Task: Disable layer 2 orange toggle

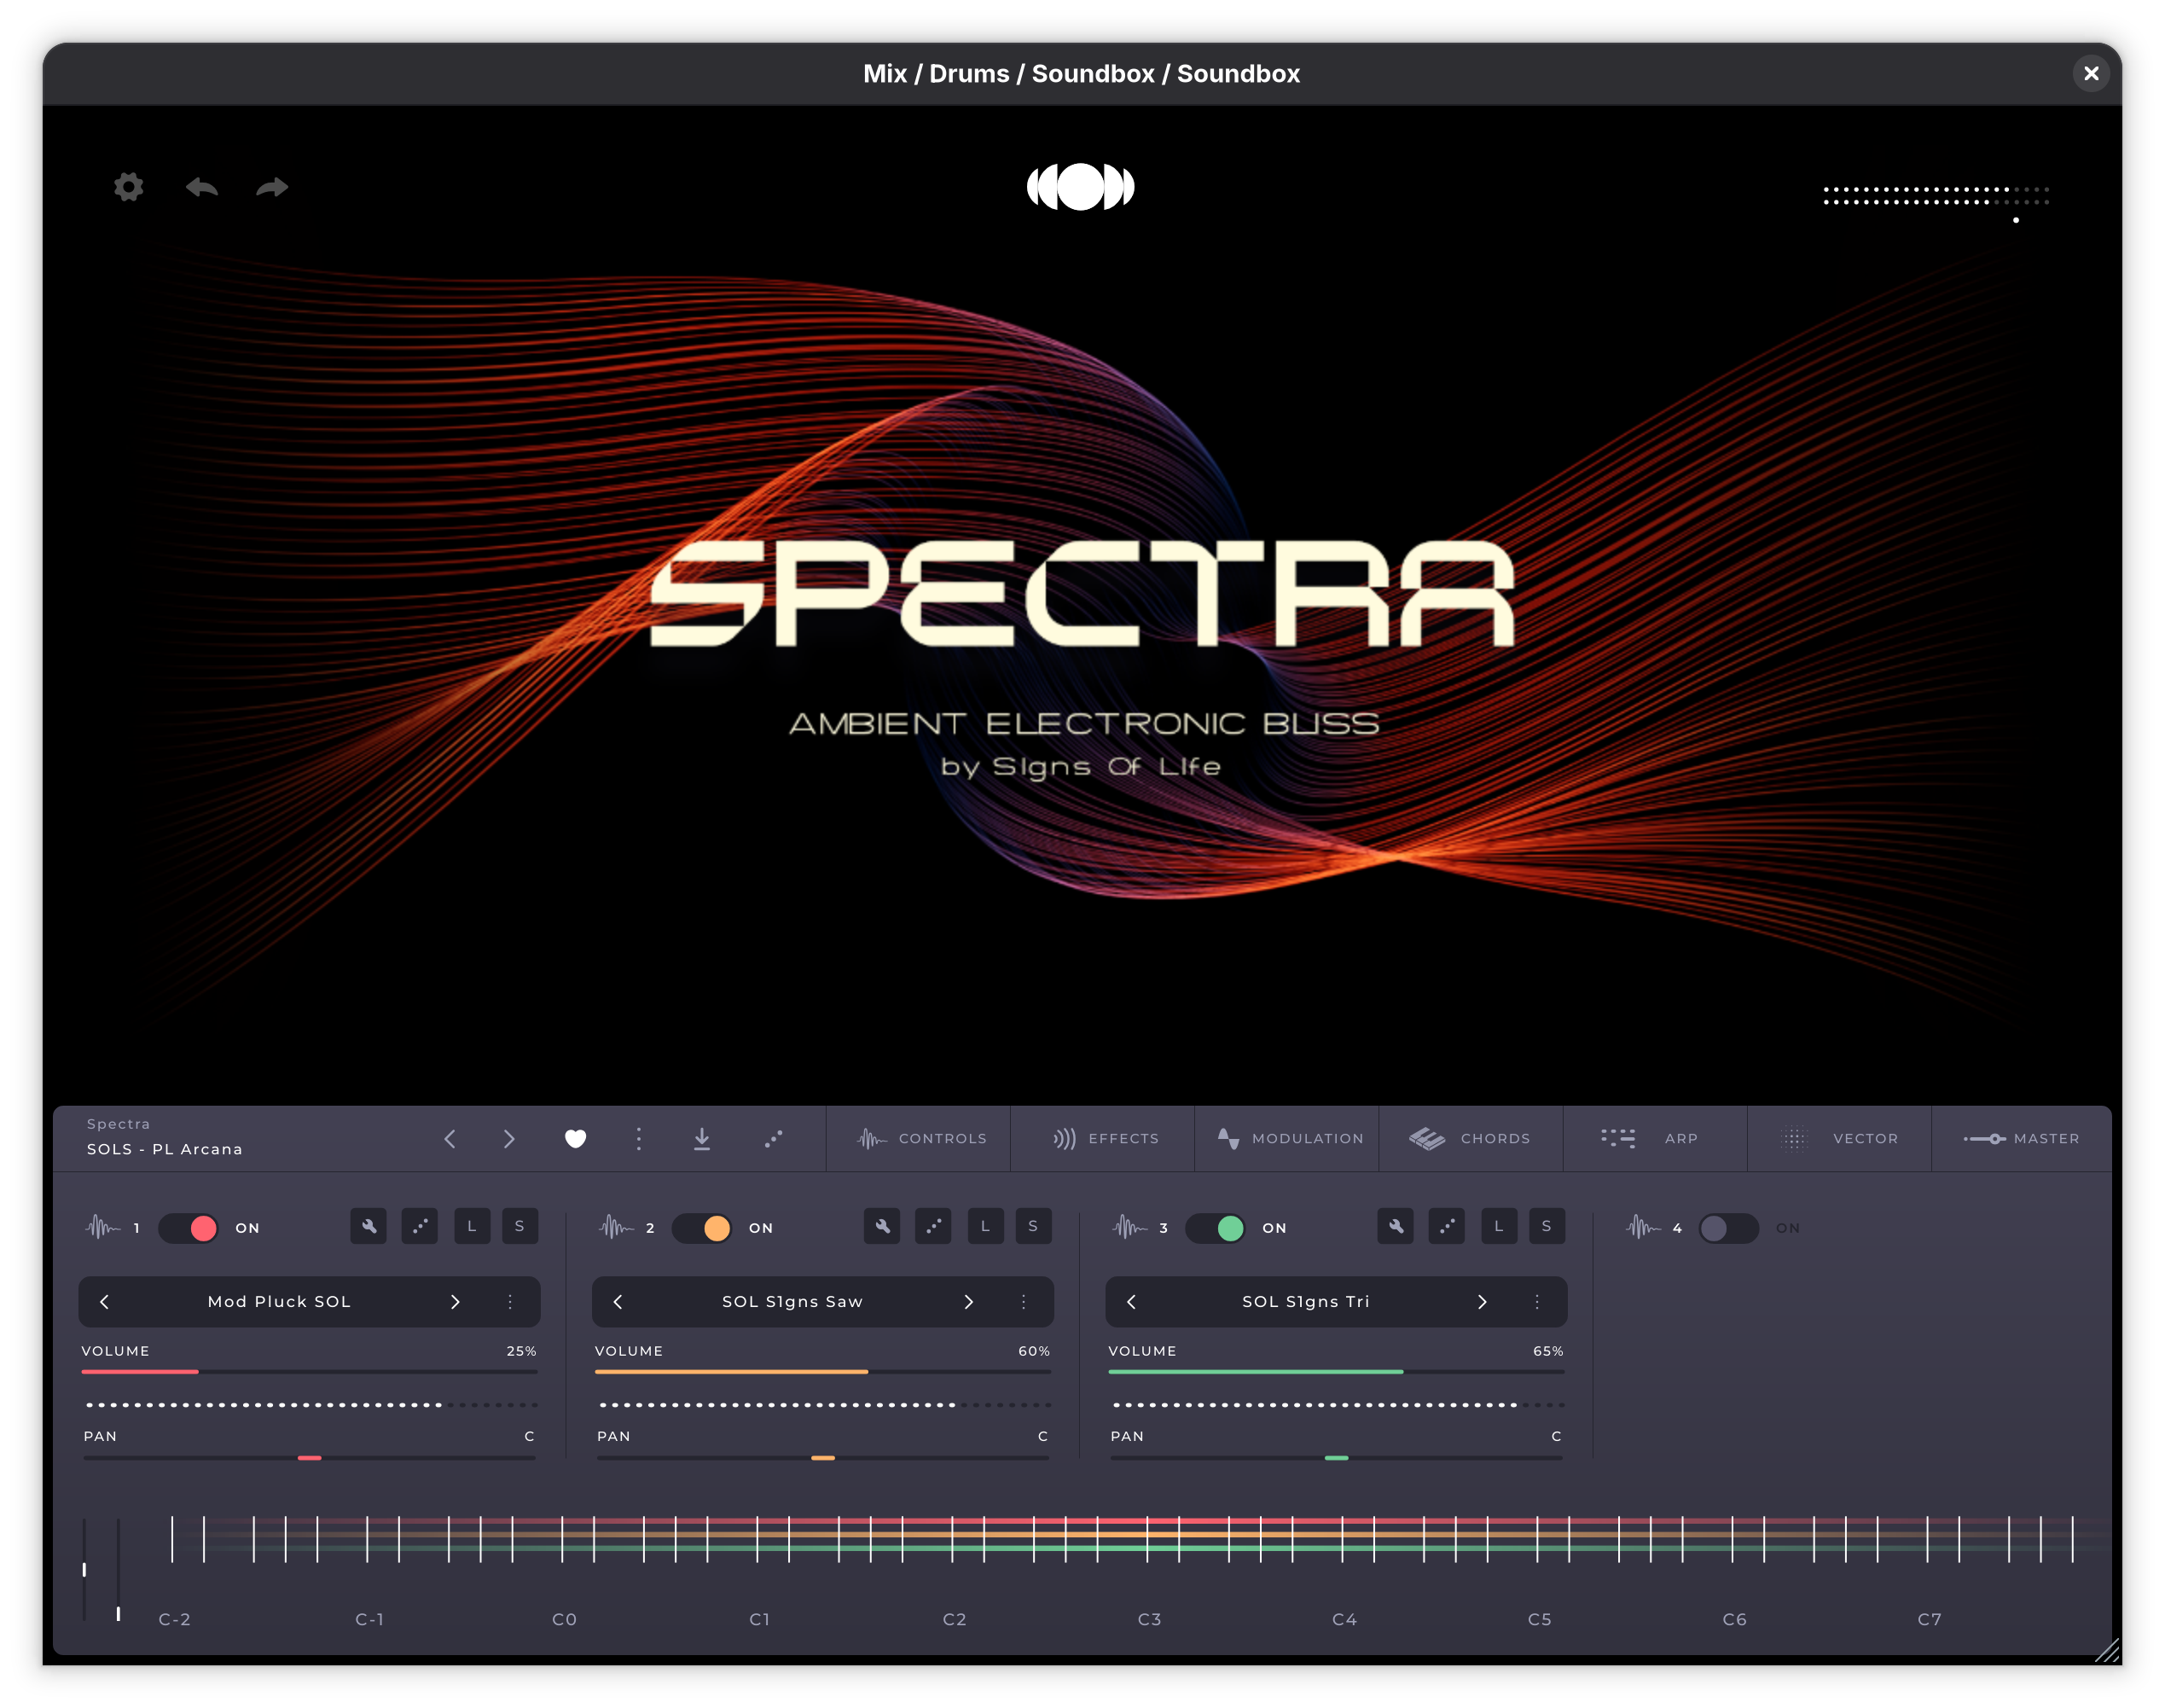Action: point(702,1228)
